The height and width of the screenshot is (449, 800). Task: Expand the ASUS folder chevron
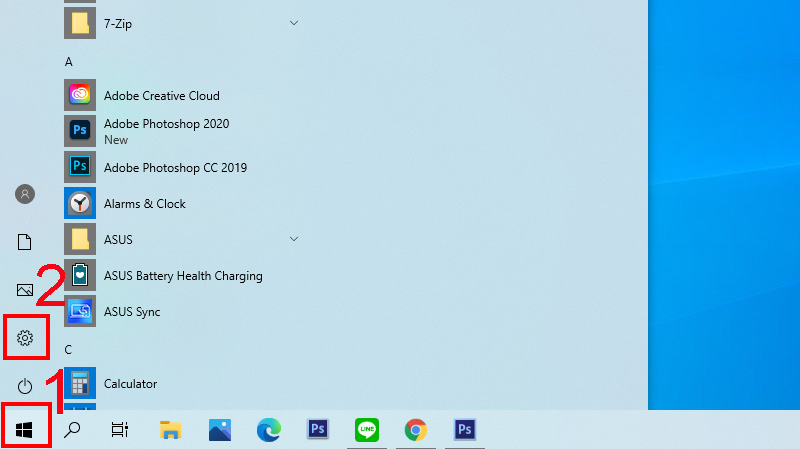tap(294, 239)
